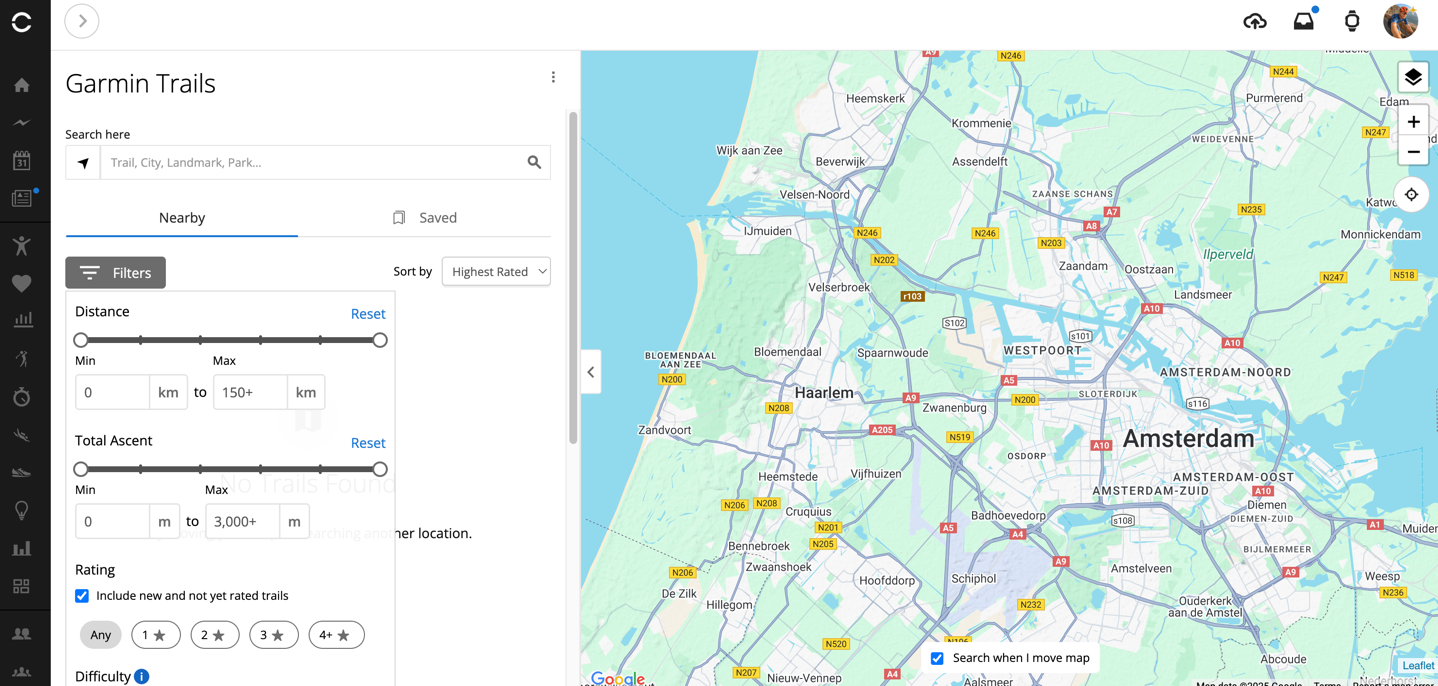Image resolution: width=1438 pixels, height=686 pixels.
Task: Open the shoe gear icon in sidebar
Action: click(x=22, y=472)
